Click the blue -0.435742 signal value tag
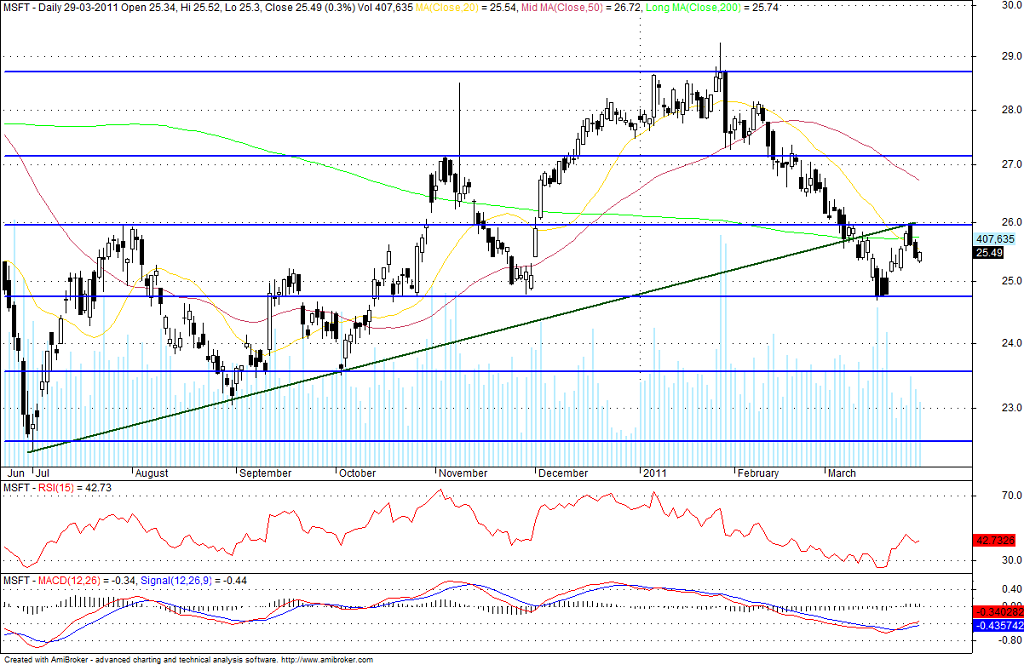The height and width of the screenshot is (665, 1024). pos(998,625)
